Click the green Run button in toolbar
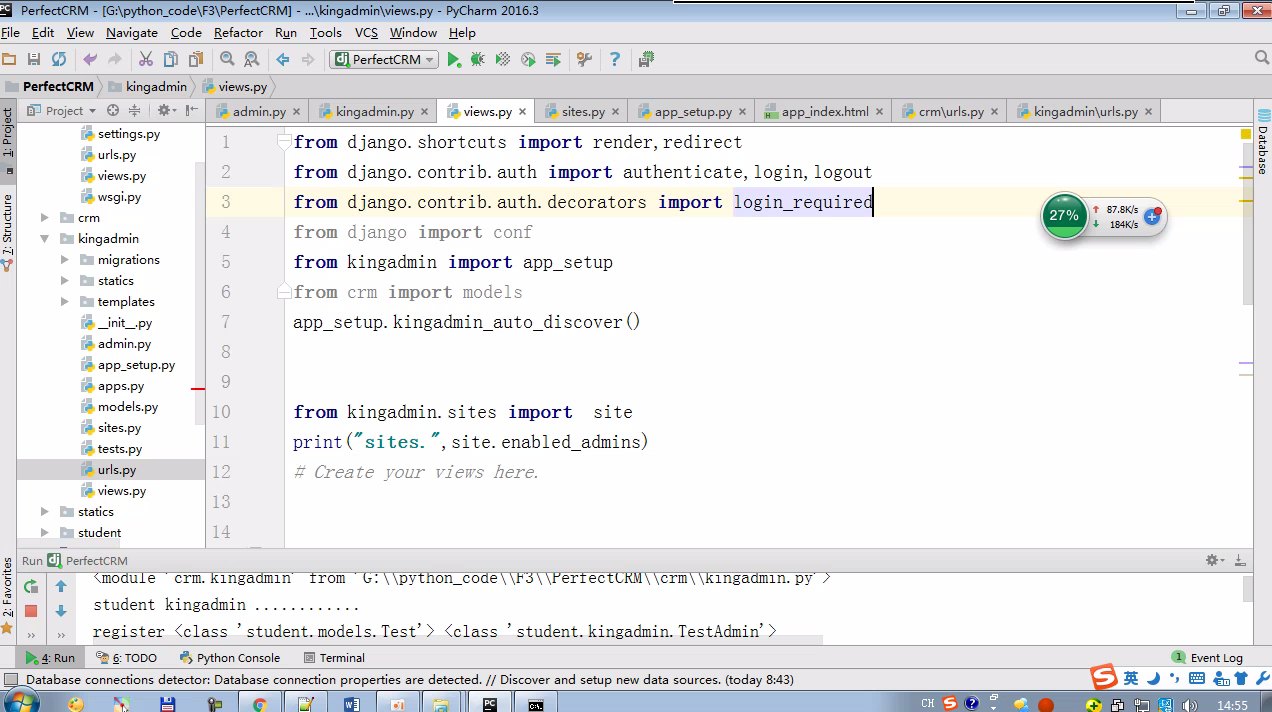The width and height of the screenshot is (1272, 712). click(454, 60)
